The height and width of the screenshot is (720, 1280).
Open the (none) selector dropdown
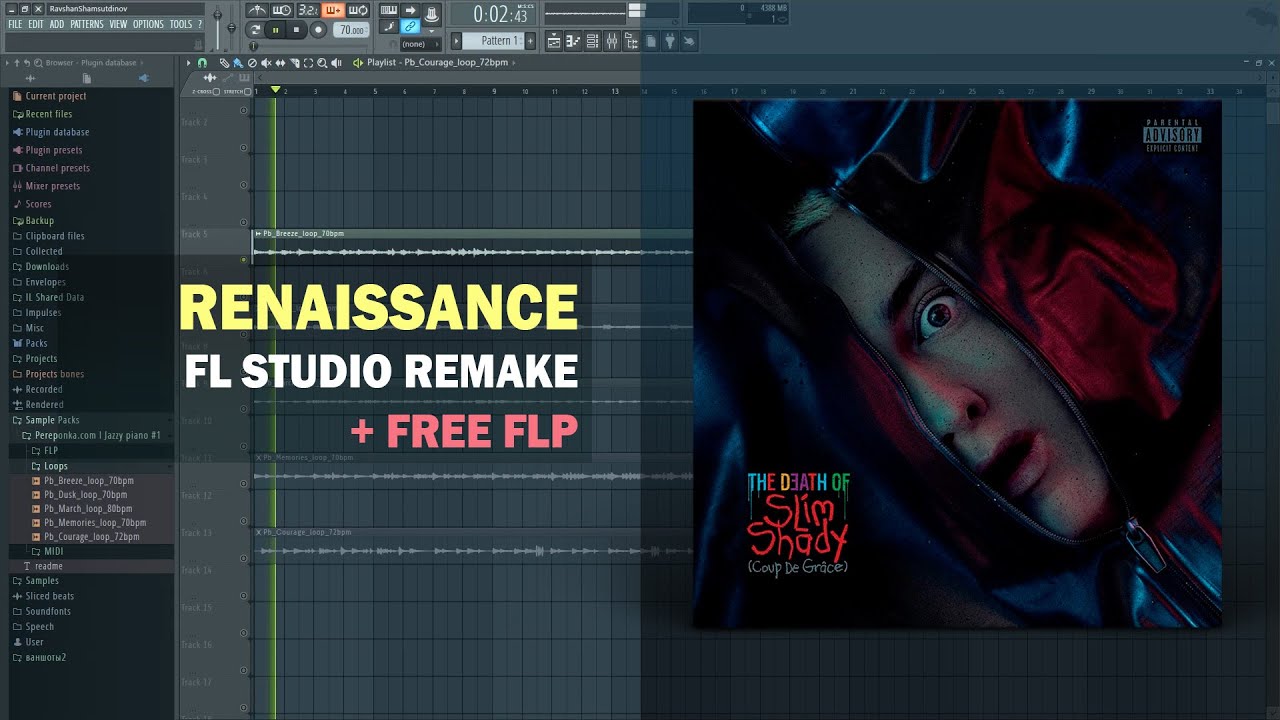coord(420,44)
